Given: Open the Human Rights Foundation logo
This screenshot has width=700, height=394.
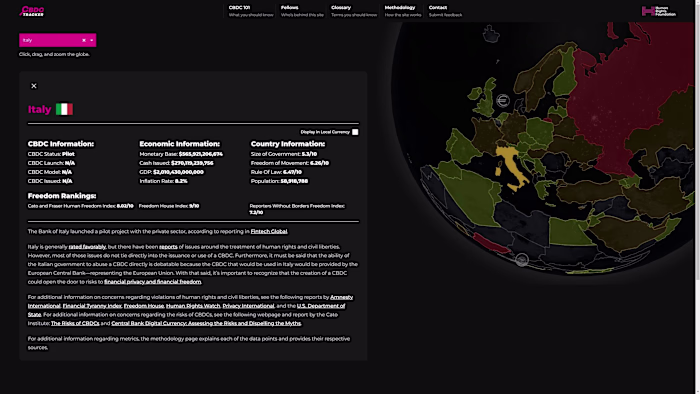Looking at the screenshot, I should (659, 11).
